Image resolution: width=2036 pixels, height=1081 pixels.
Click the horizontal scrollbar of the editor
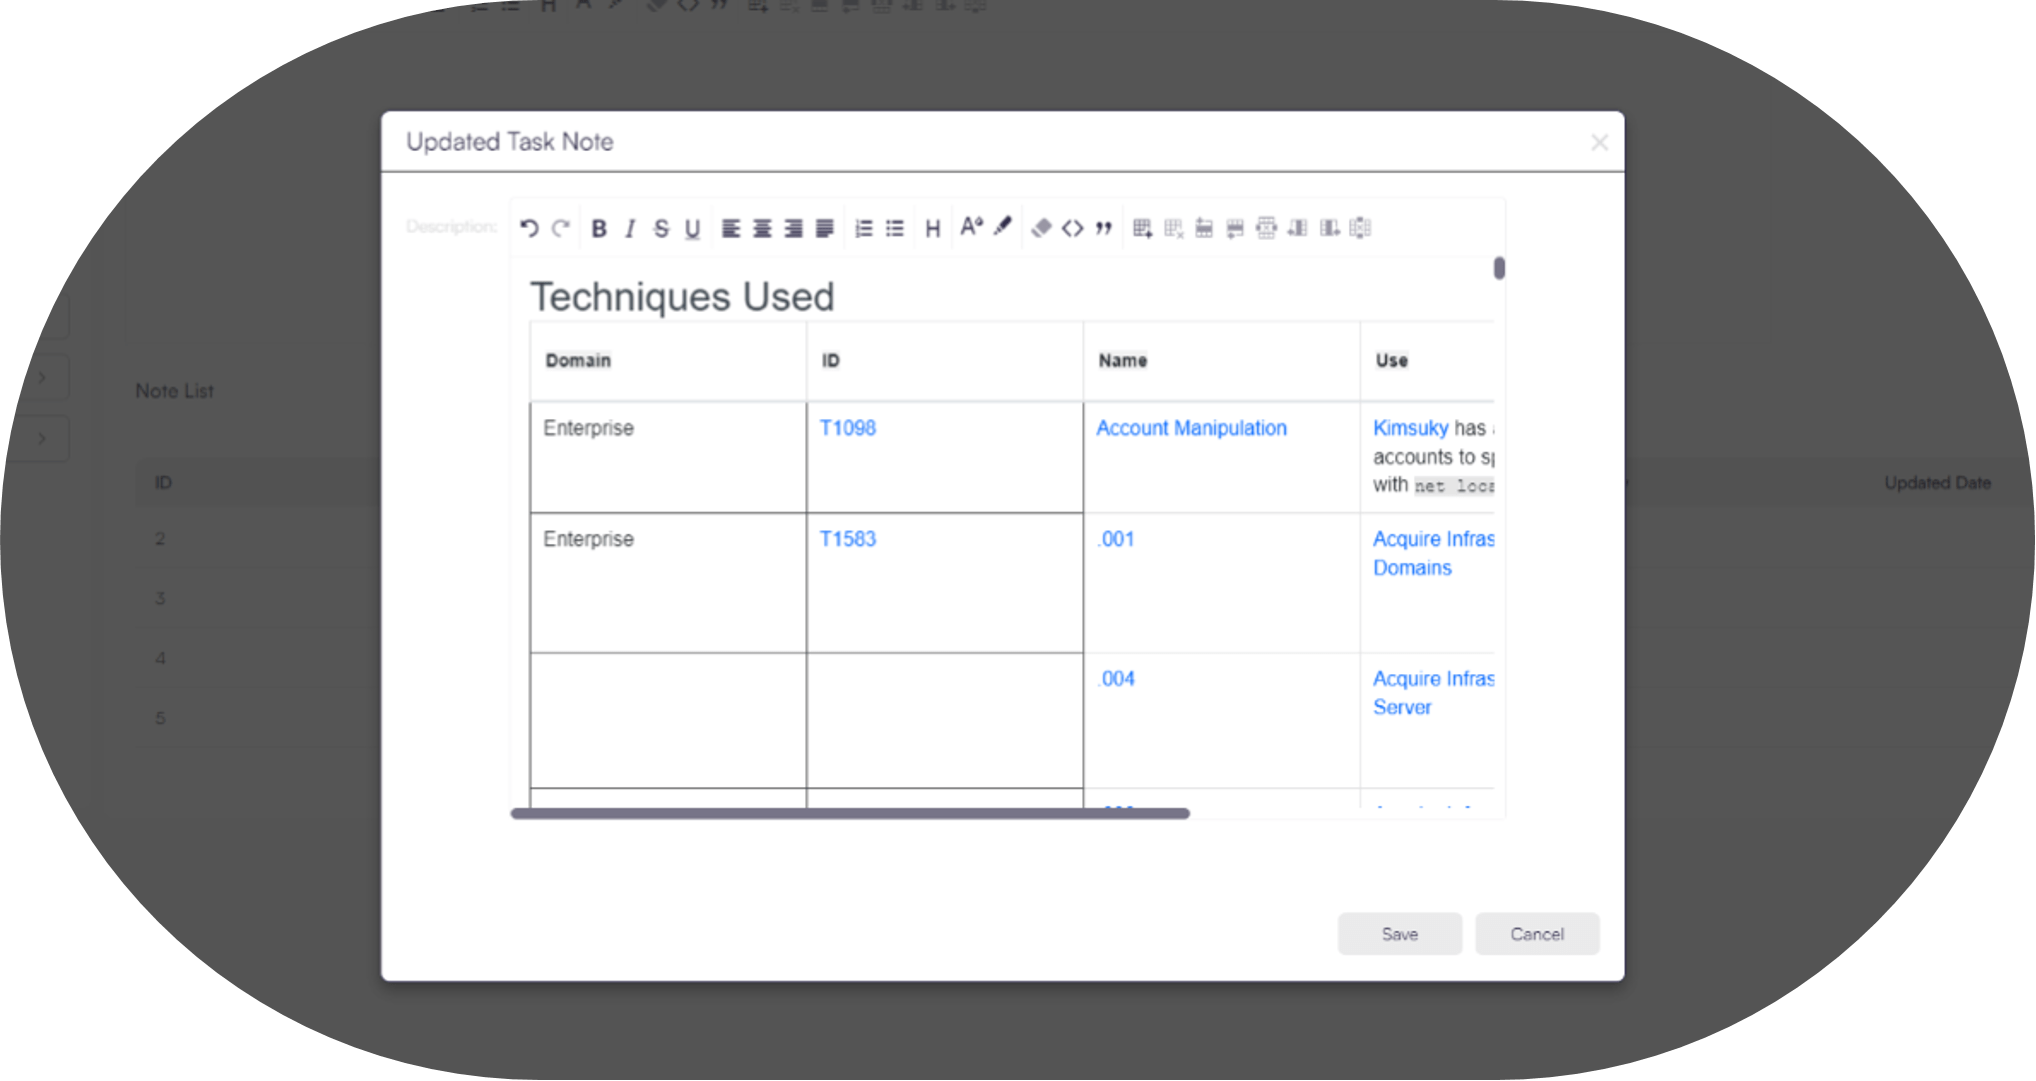[x=850, y=814]
